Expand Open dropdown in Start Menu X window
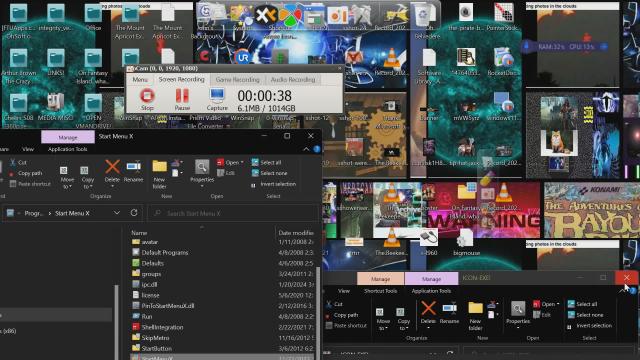The width and height of the screenshot is (640, 360). pos(242,162)
